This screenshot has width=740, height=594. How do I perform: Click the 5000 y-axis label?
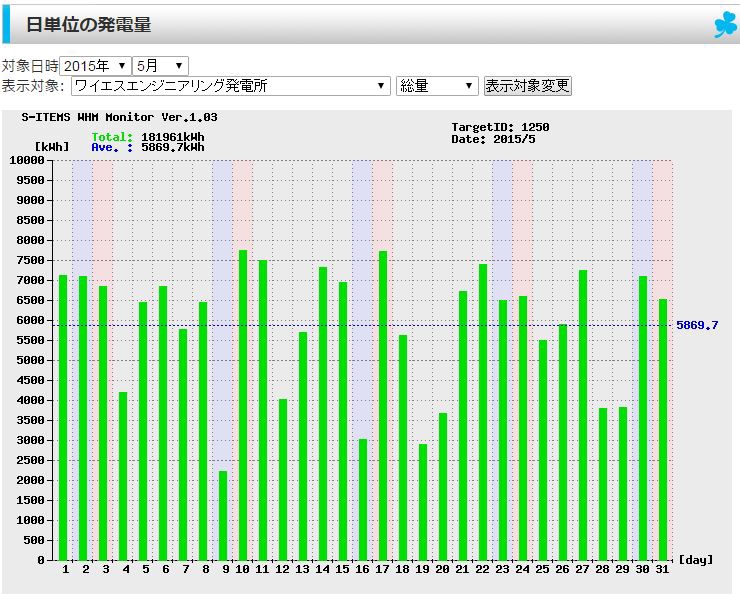pyautogui.click(x=30, y=360)
